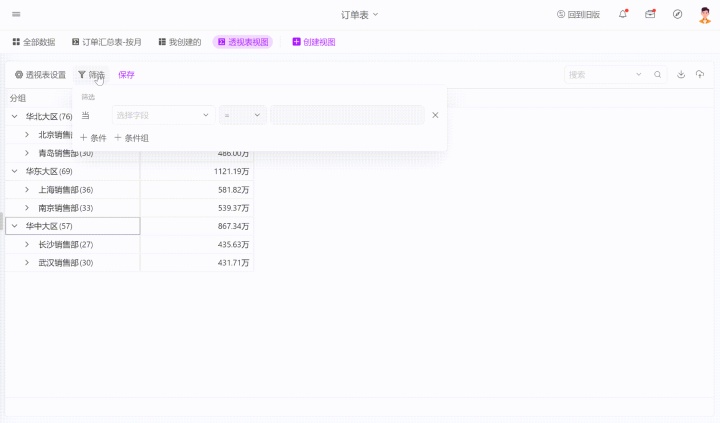Image resolution: width=720 pixels, height=423 pixels.
Task: Click the compass explore icon
Action: click(677, 14)
